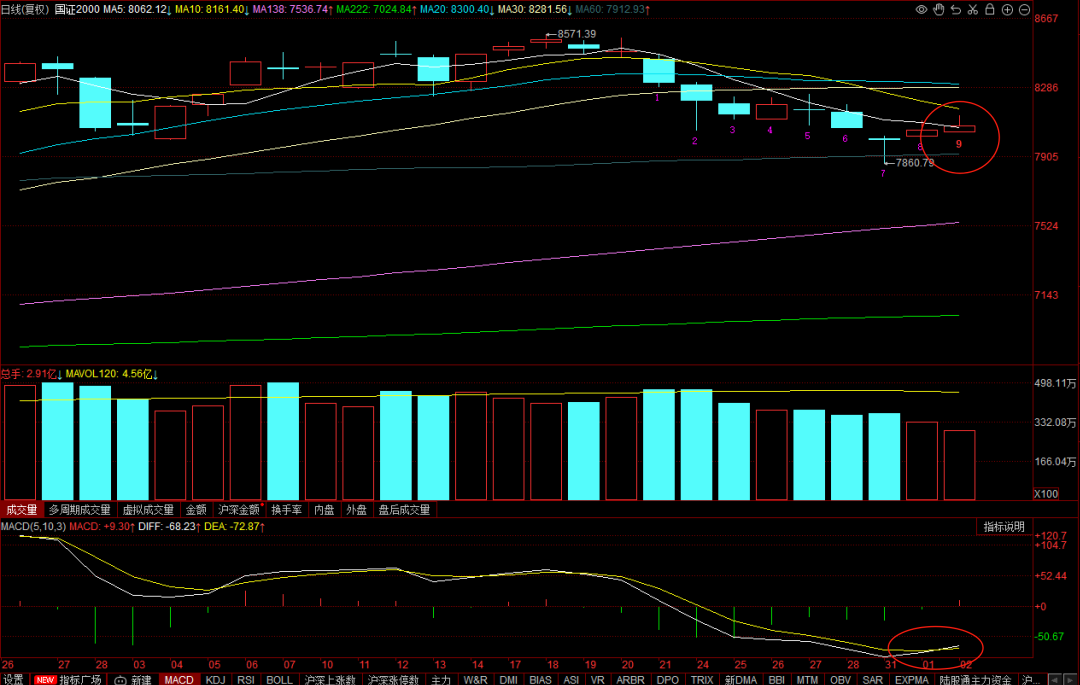The height and width of the screenshot is (685, 1080).
Task: Click the undo arrow icon
Action: 956,10
